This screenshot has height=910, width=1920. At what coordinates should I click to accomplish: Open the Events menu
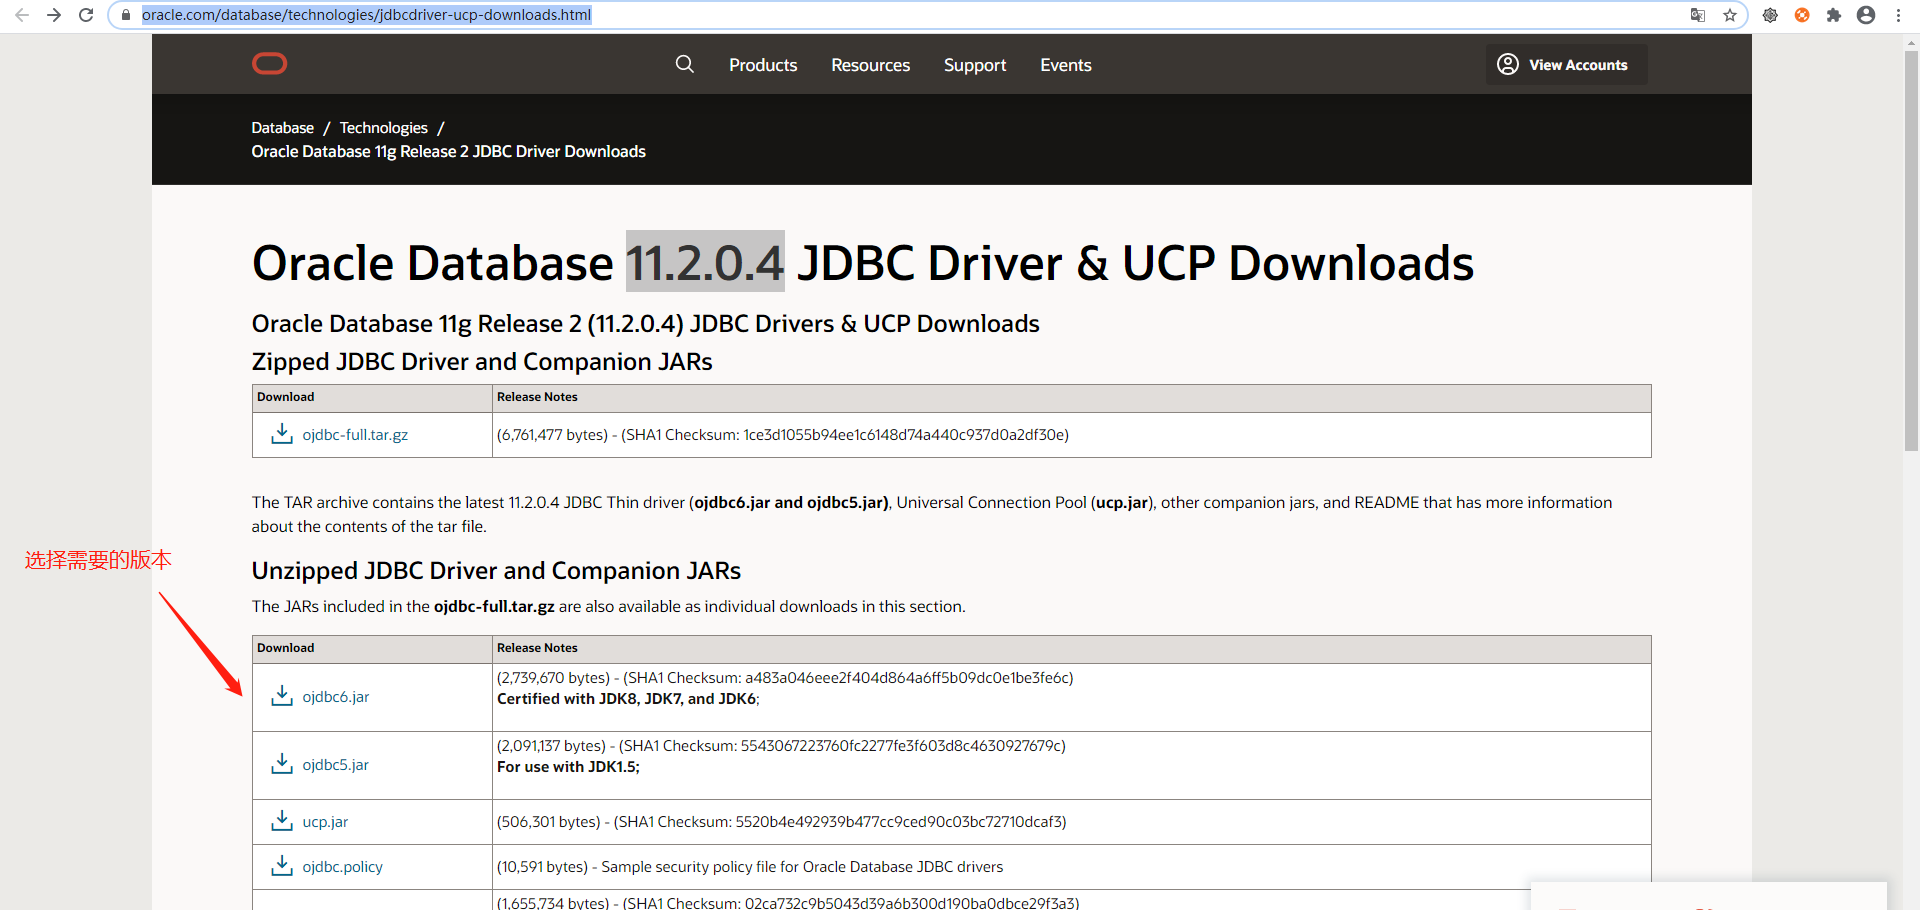point(1066,65)
